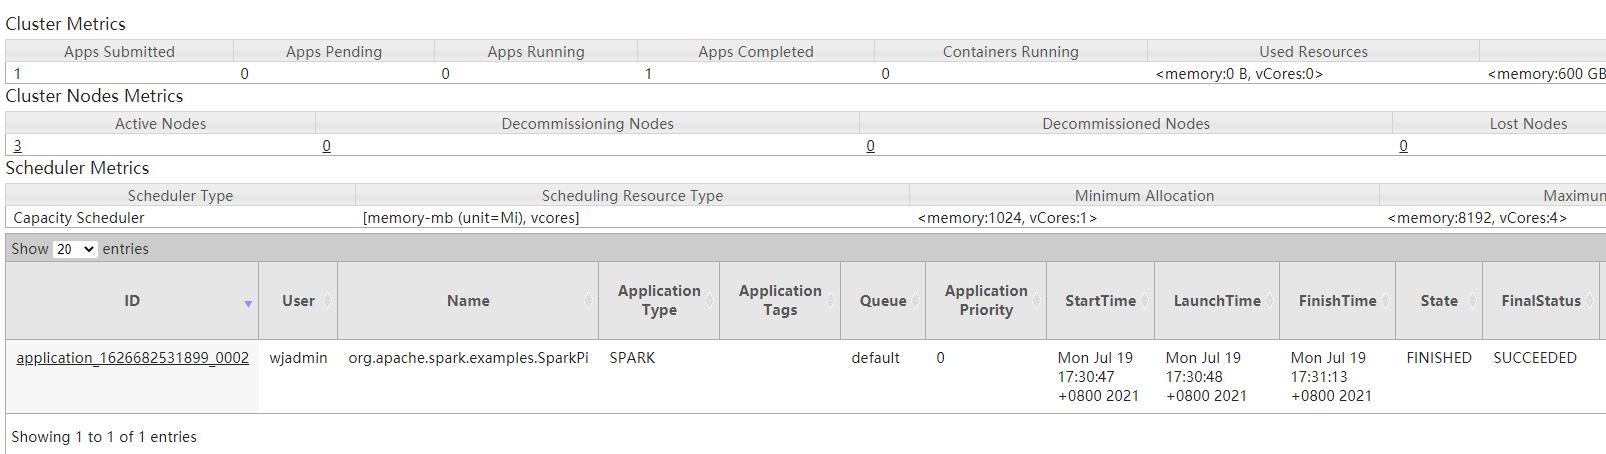Click the LaunchTime column sort icon
The height and width of the screenshot is (454, 1606).
(x=1270, y=301)
